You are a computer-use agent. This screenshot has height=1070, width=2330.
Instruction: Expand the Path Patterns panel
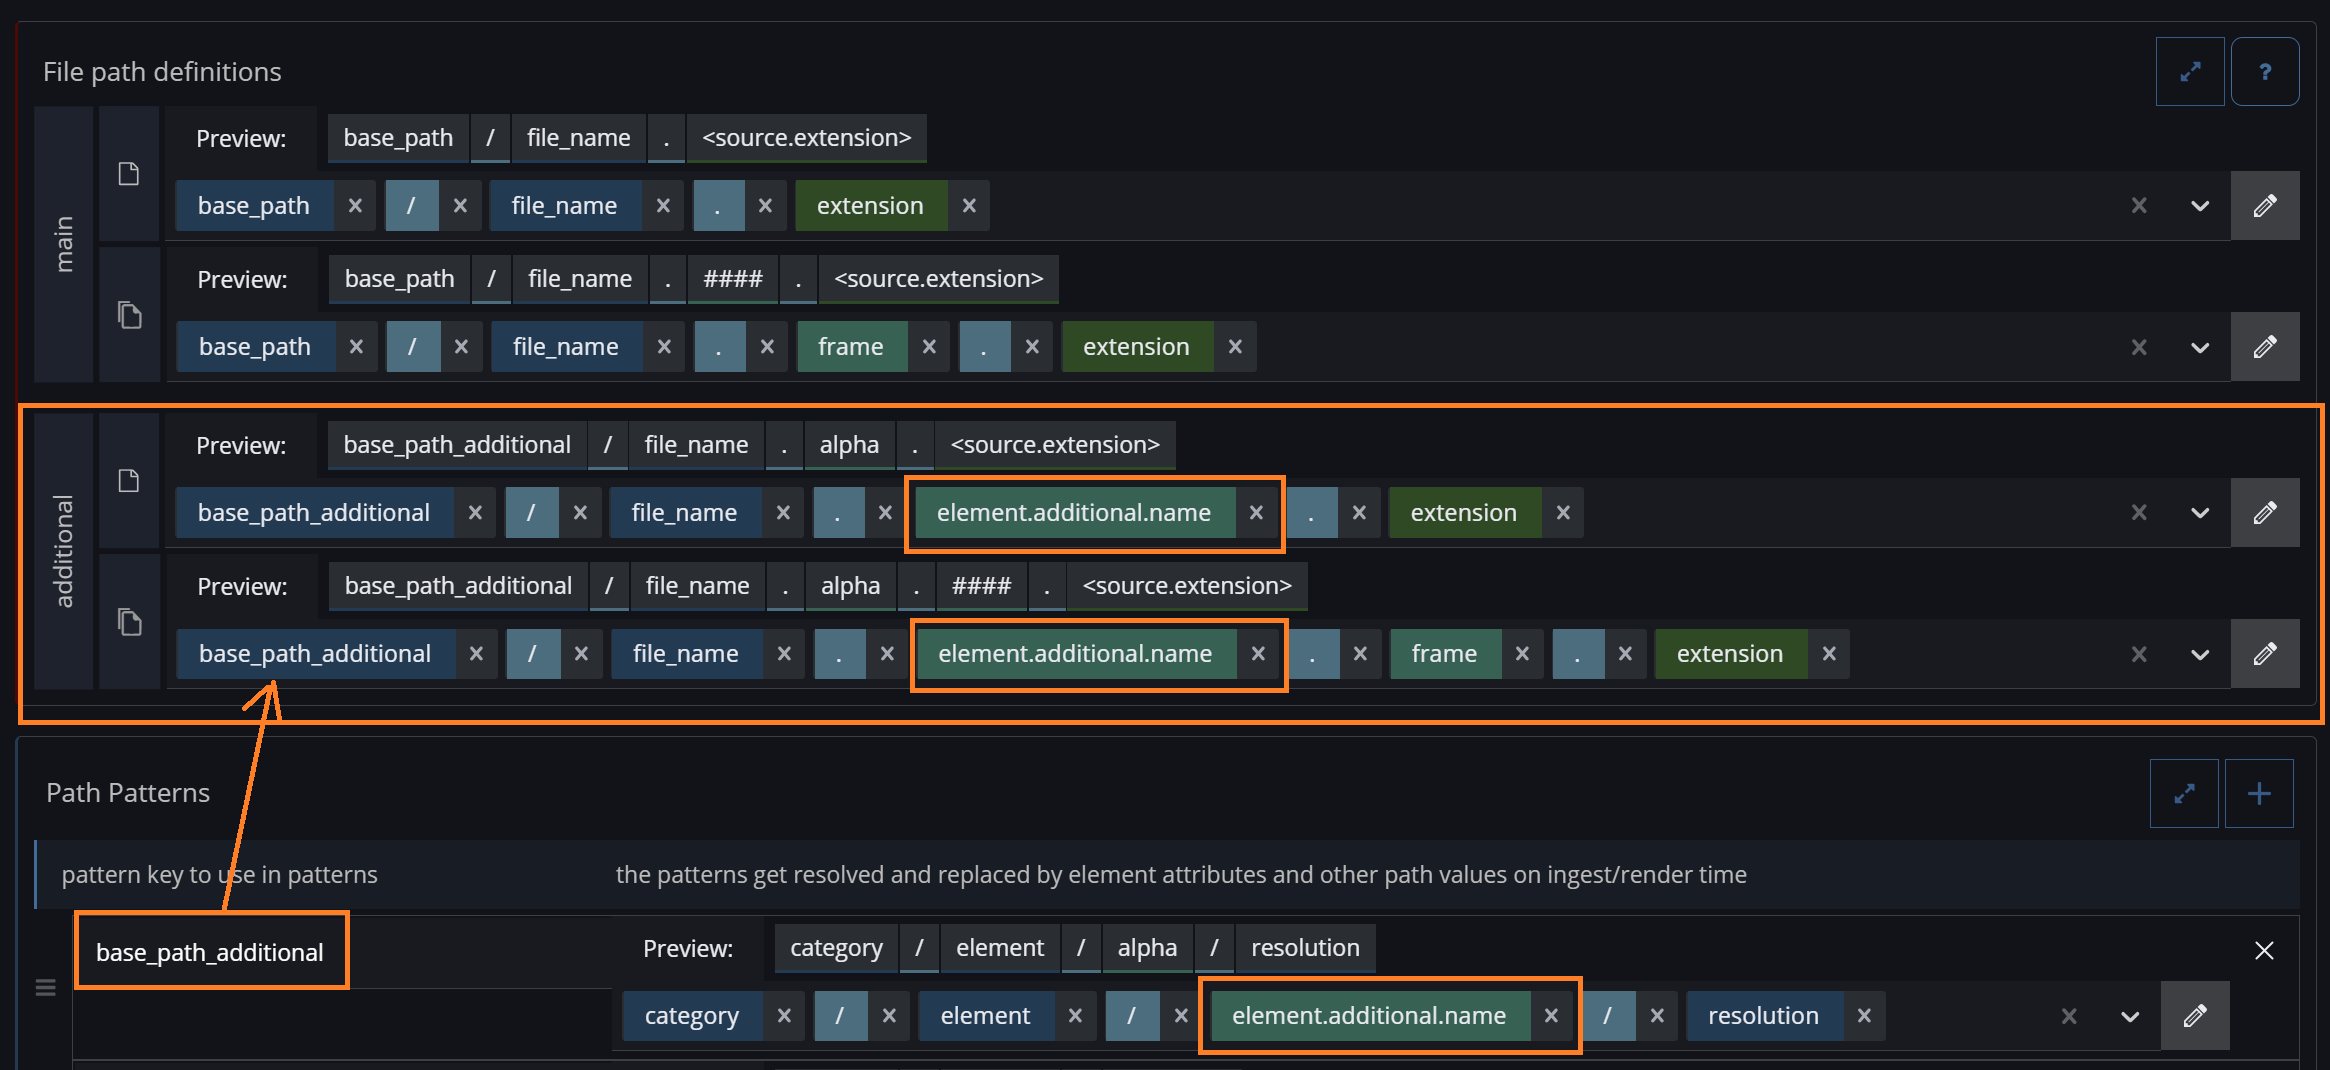point(2184,794)
